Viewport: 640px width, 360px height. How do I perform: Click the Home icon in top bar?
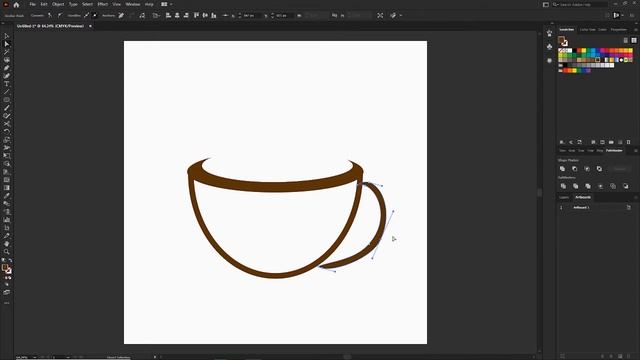point(16,4)
